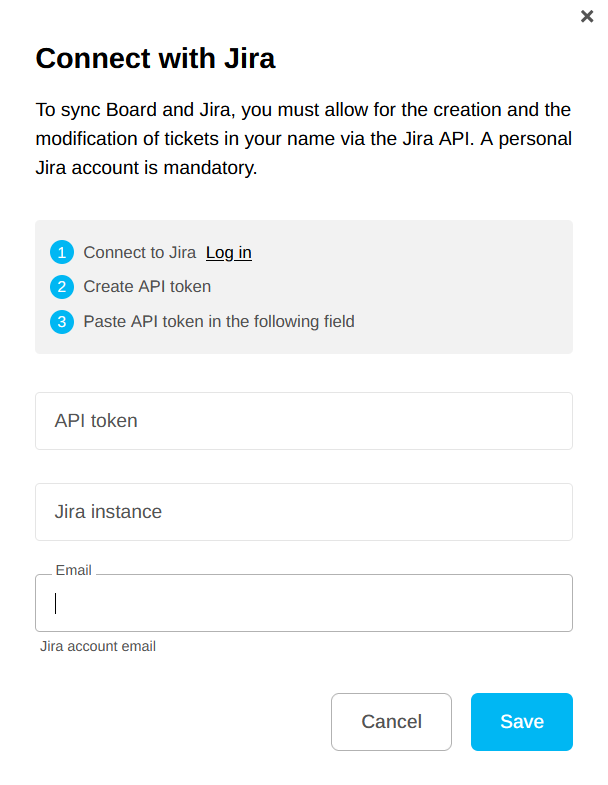Click inside the Email text field

(x=304, y=604)
